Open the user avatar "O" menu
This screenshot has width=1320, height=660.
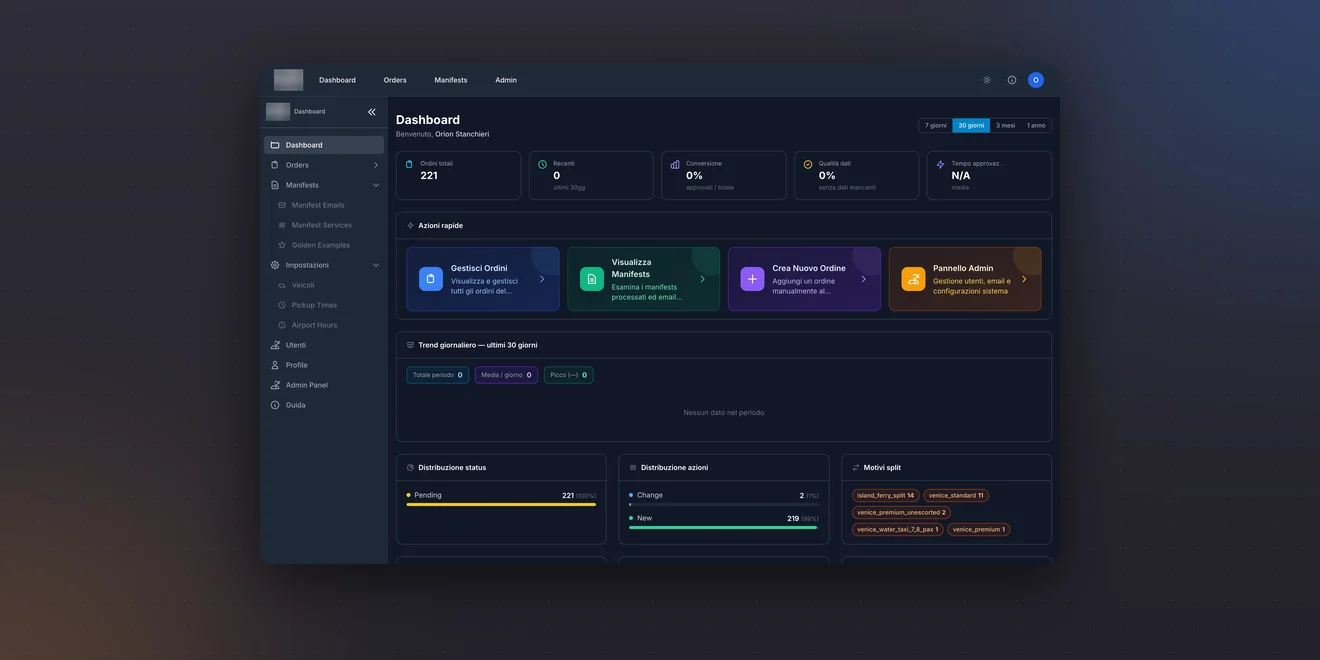(x=1036, y=80)
